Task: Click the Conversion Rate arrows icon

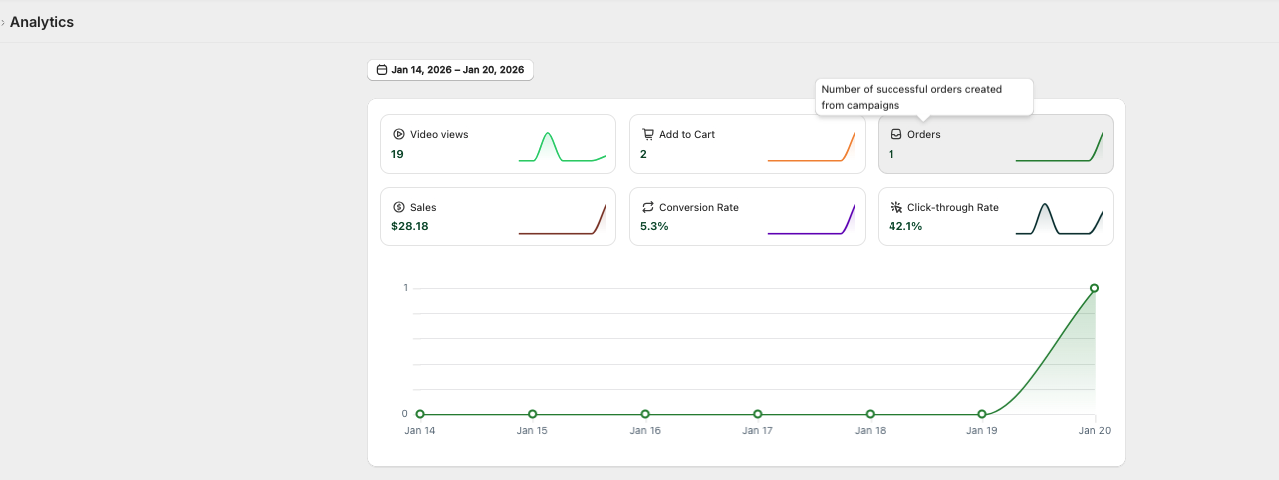Action: click(x=648, y=207)
